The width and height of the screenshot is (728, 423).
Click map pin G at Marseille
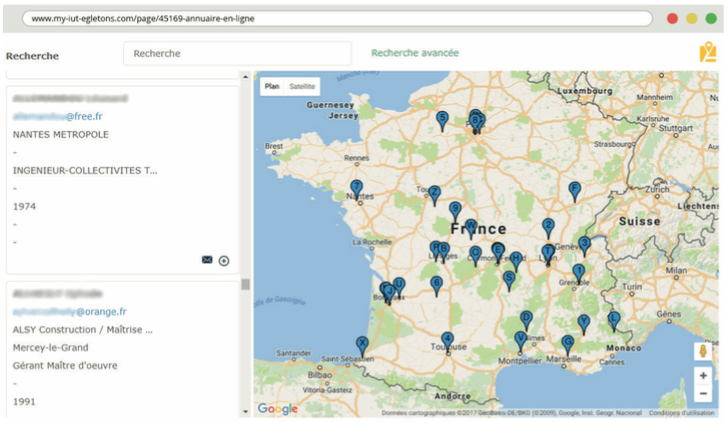[567, 344]
